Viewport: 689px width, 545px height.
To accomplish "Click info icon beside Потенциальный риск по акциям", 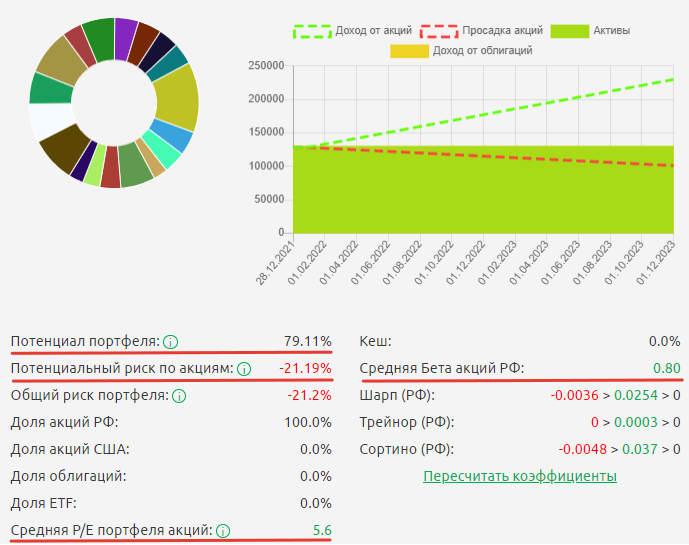I will tap(244, 369).
